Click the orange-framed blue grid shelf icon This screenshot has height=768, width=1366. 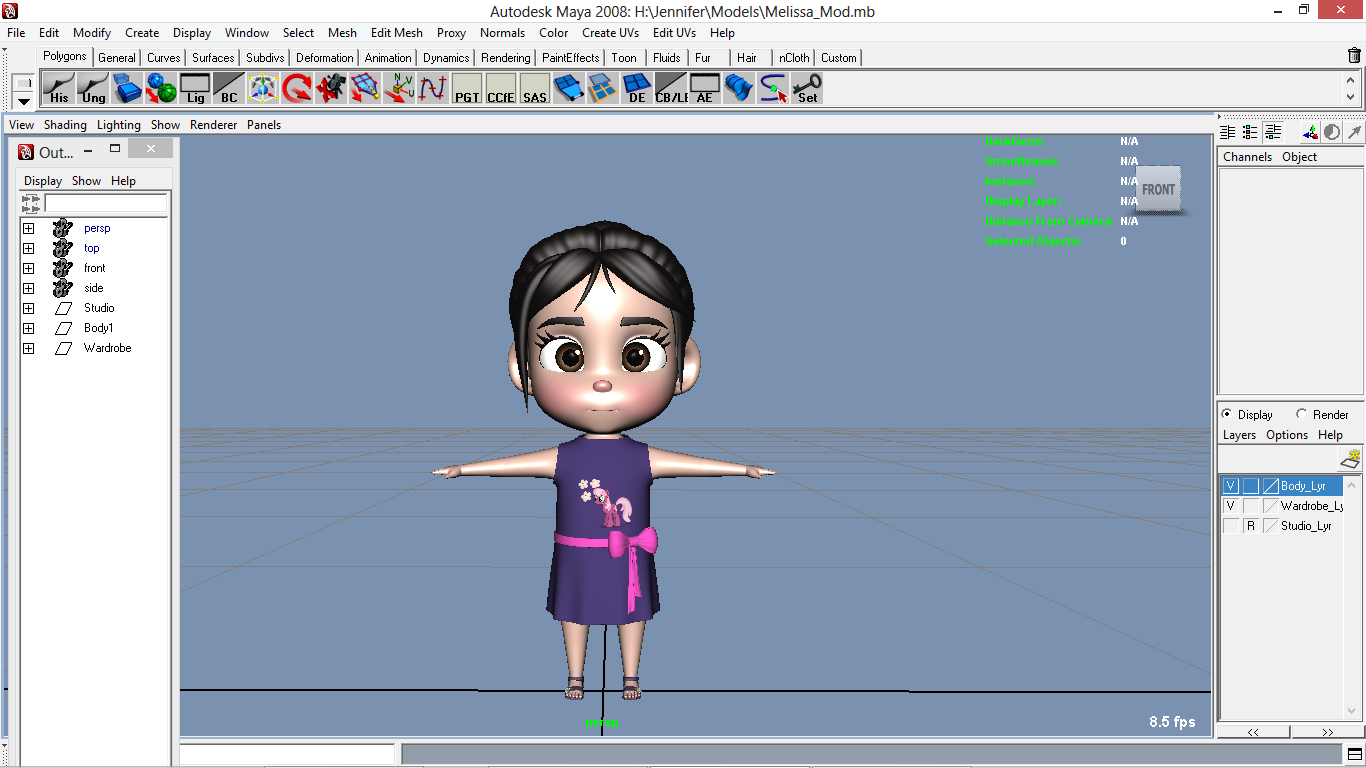[603, 88]
